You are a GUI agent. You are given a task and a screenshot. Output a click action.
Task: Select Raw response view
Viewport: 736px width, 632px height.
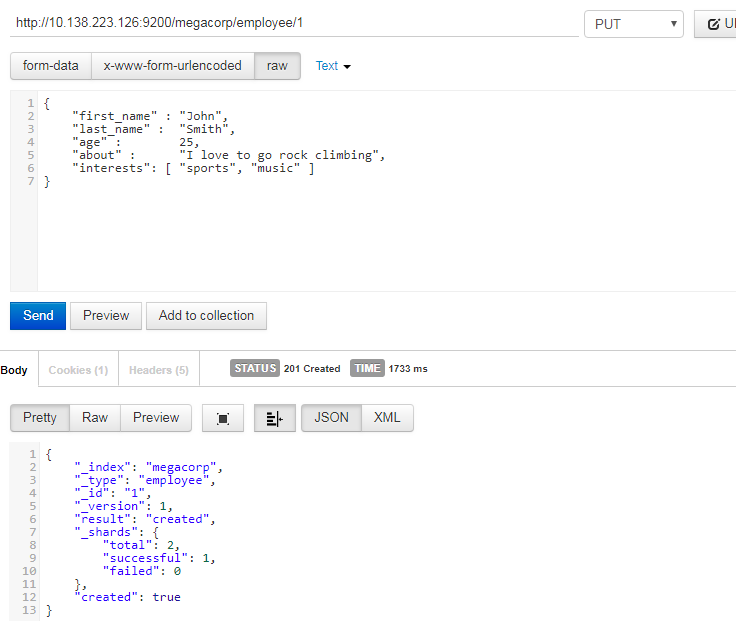tap(95, 417)
